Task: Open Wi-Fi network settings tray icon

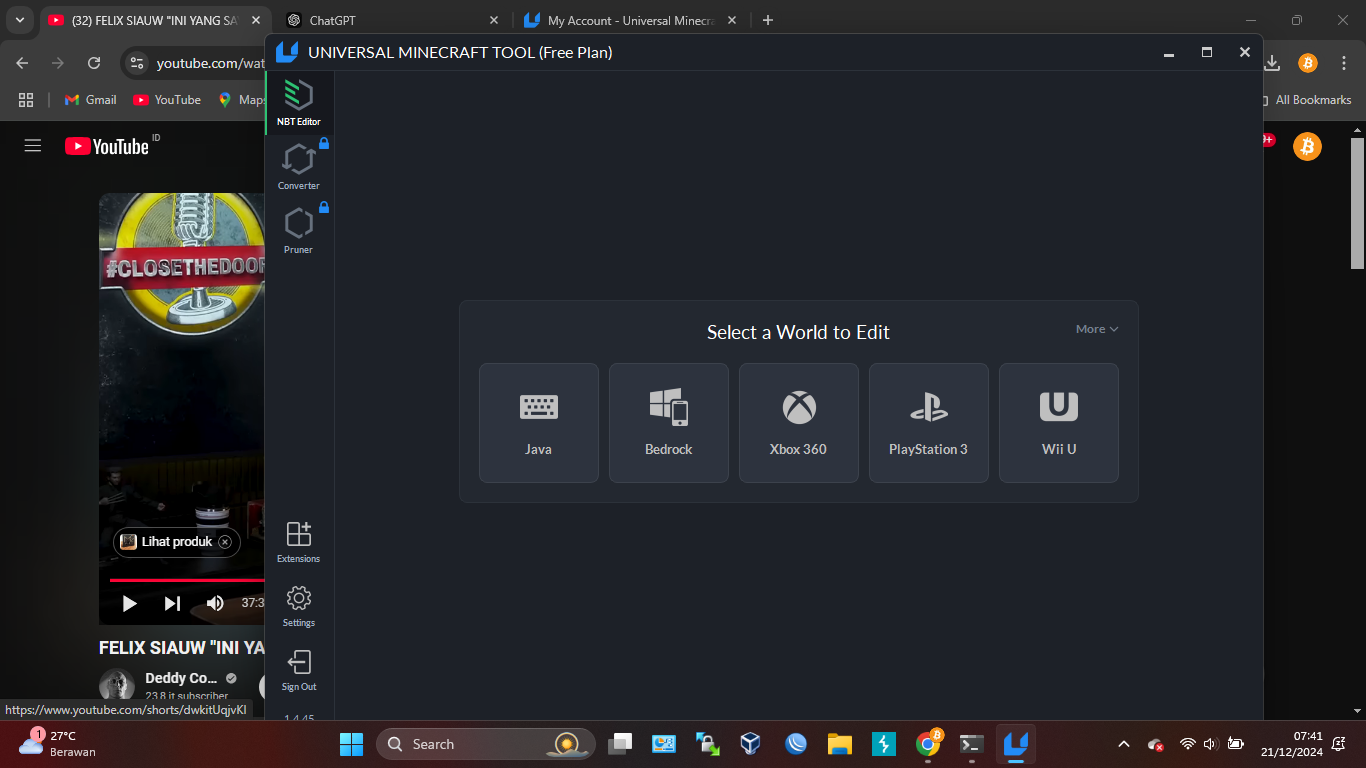Action: [1187, 744]
